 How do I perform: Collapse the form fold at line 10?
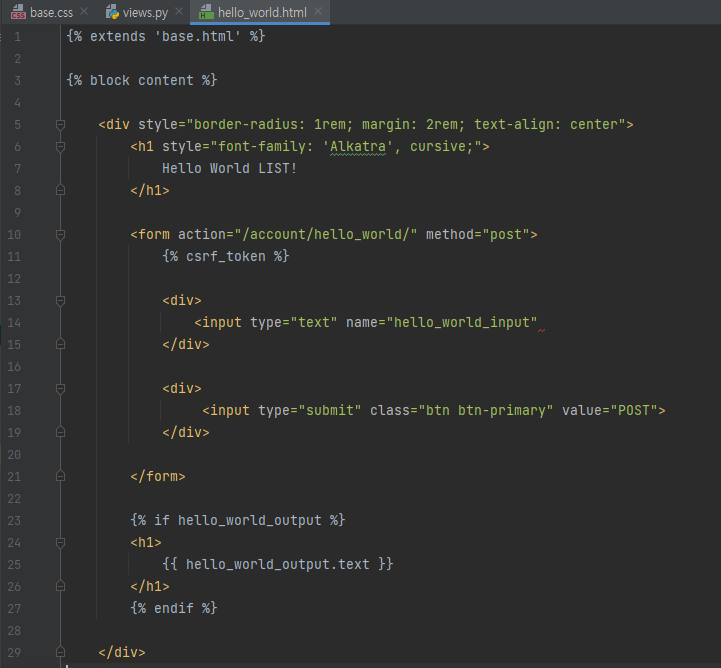[60, 234]
